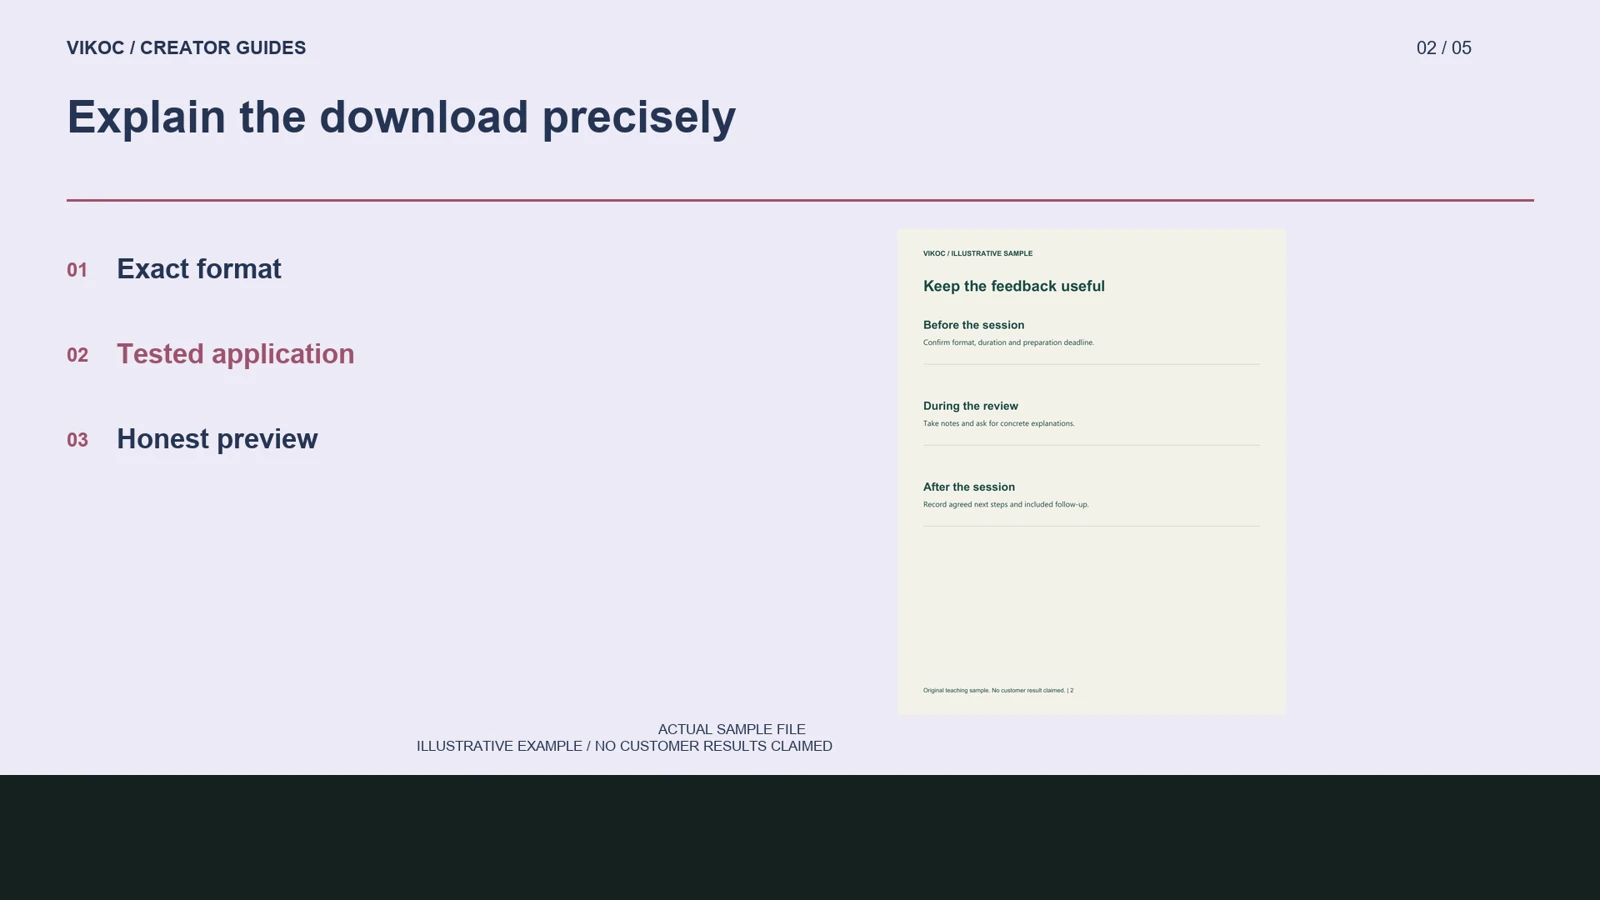Click the 'Original teaching sample' footer note

(997, 690)
